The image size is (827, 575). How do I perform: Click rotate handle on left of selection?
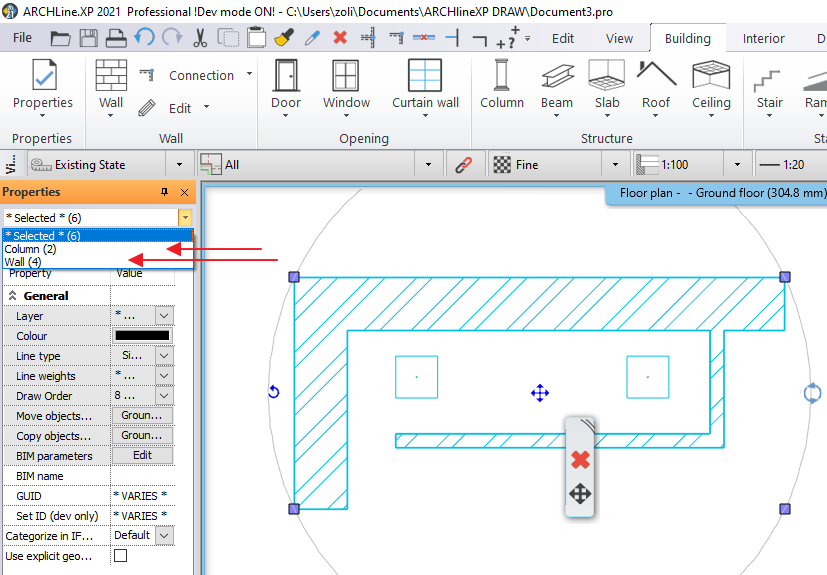274,391
